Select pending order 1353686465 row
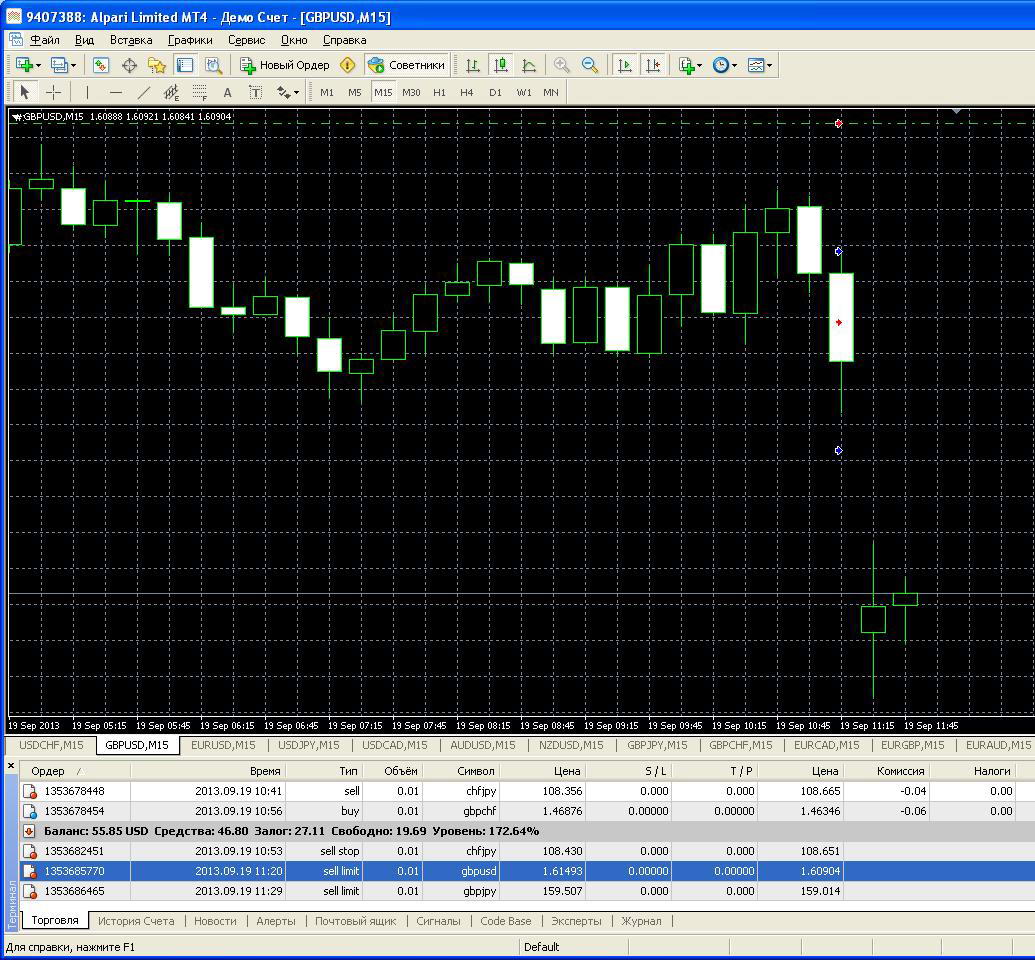This screenshot has width=1035, height=960. (526, 891)
